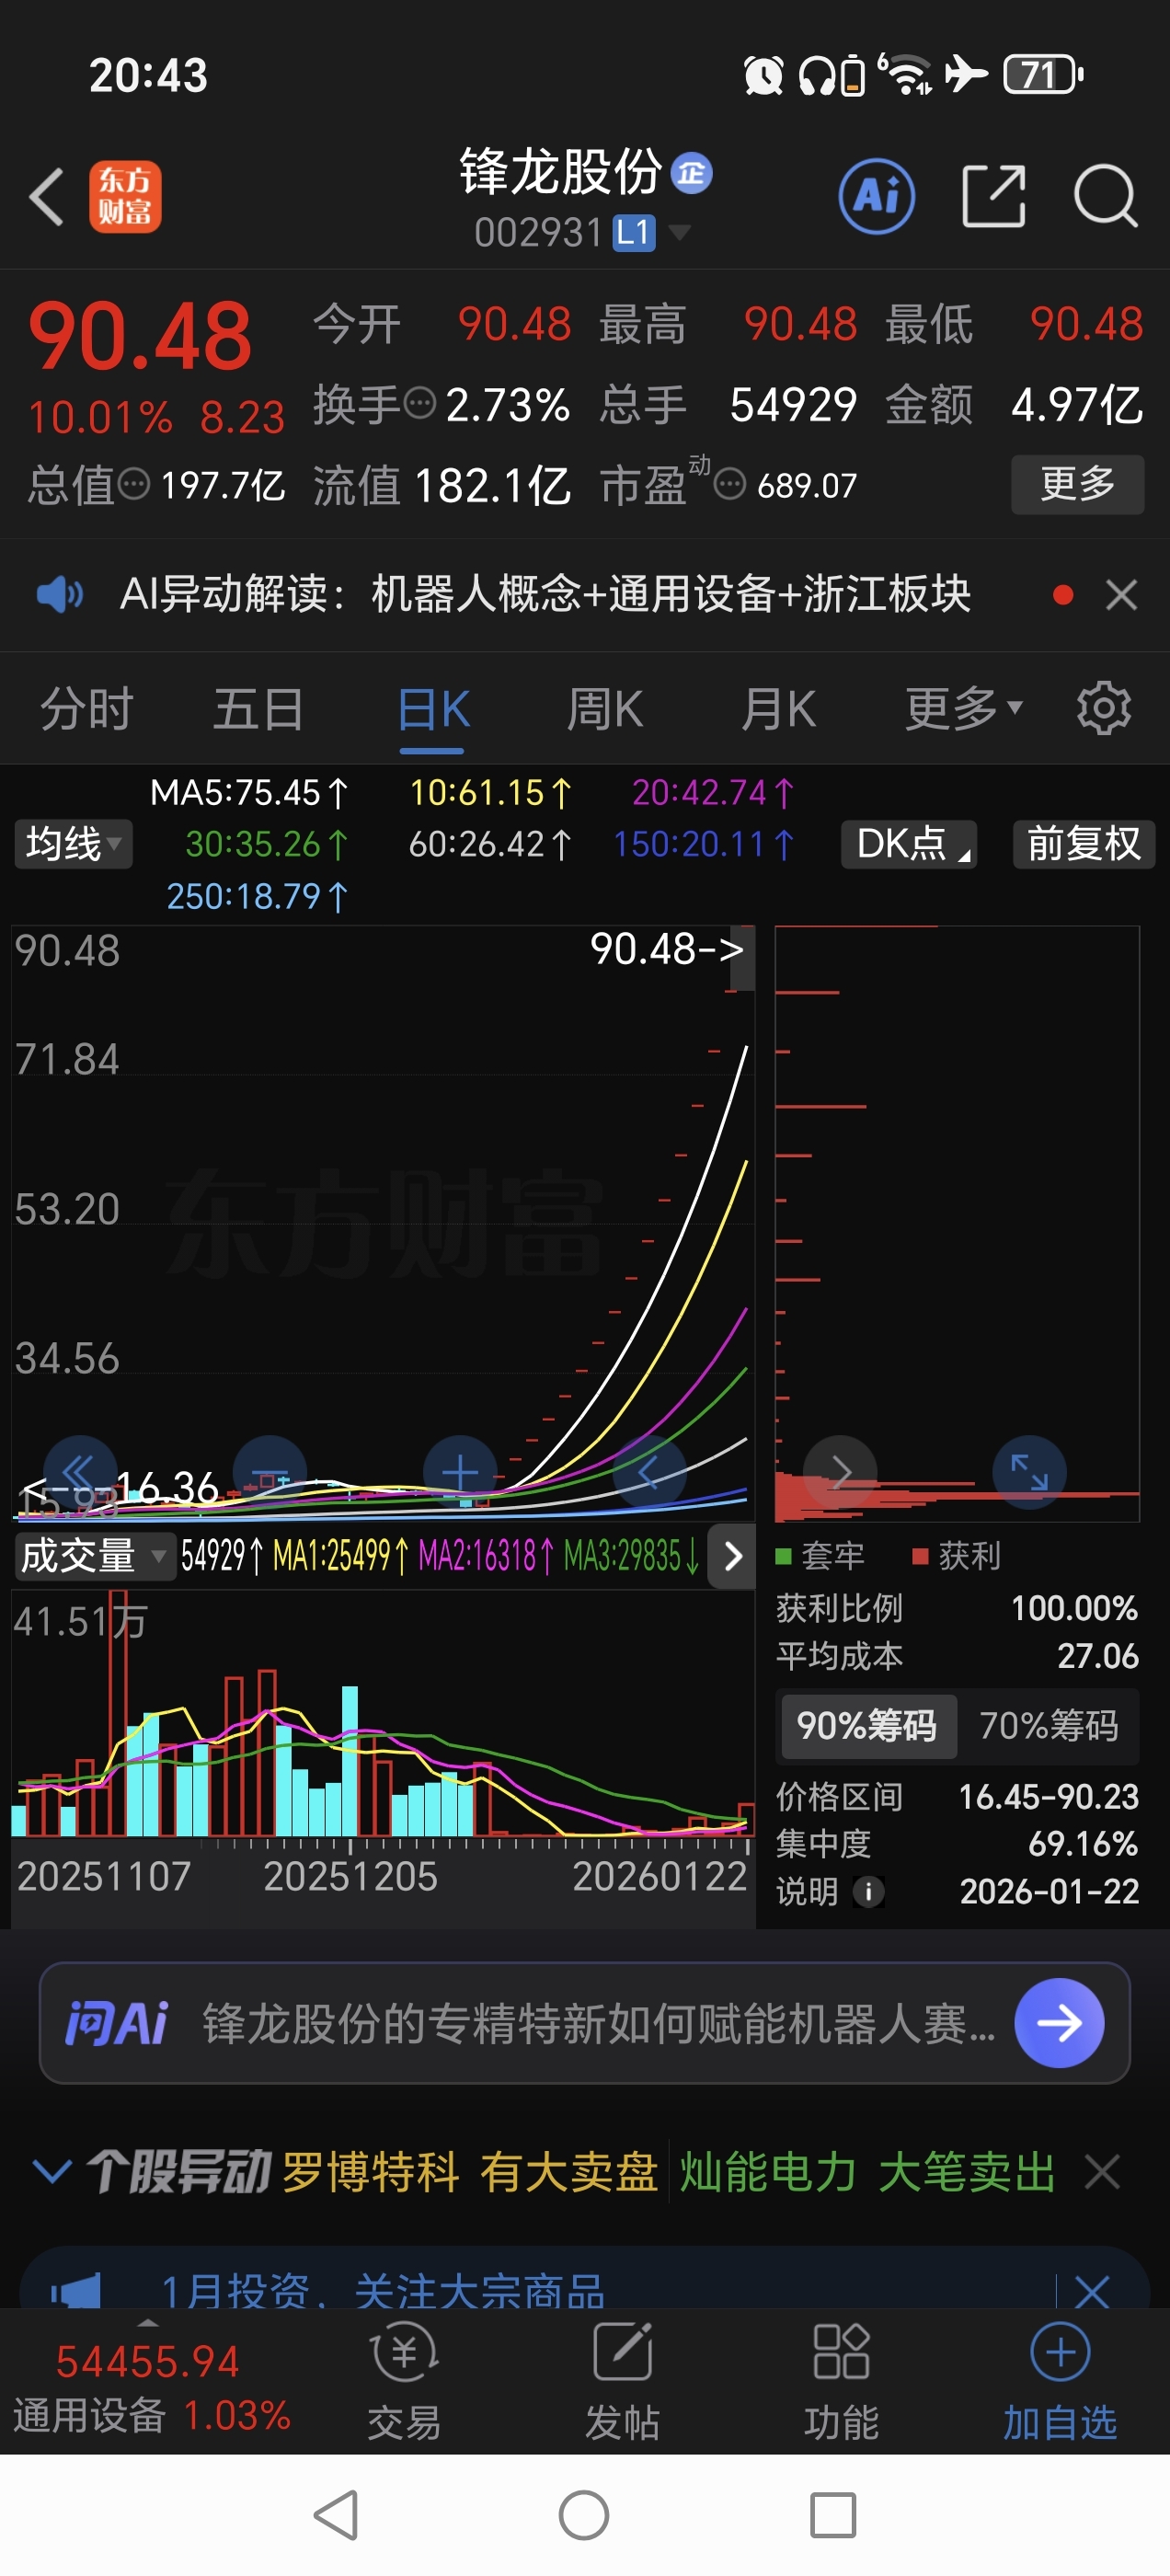Tap the 问Ai question input field
The image size is (1170, 2576).
click(585, 2023)
